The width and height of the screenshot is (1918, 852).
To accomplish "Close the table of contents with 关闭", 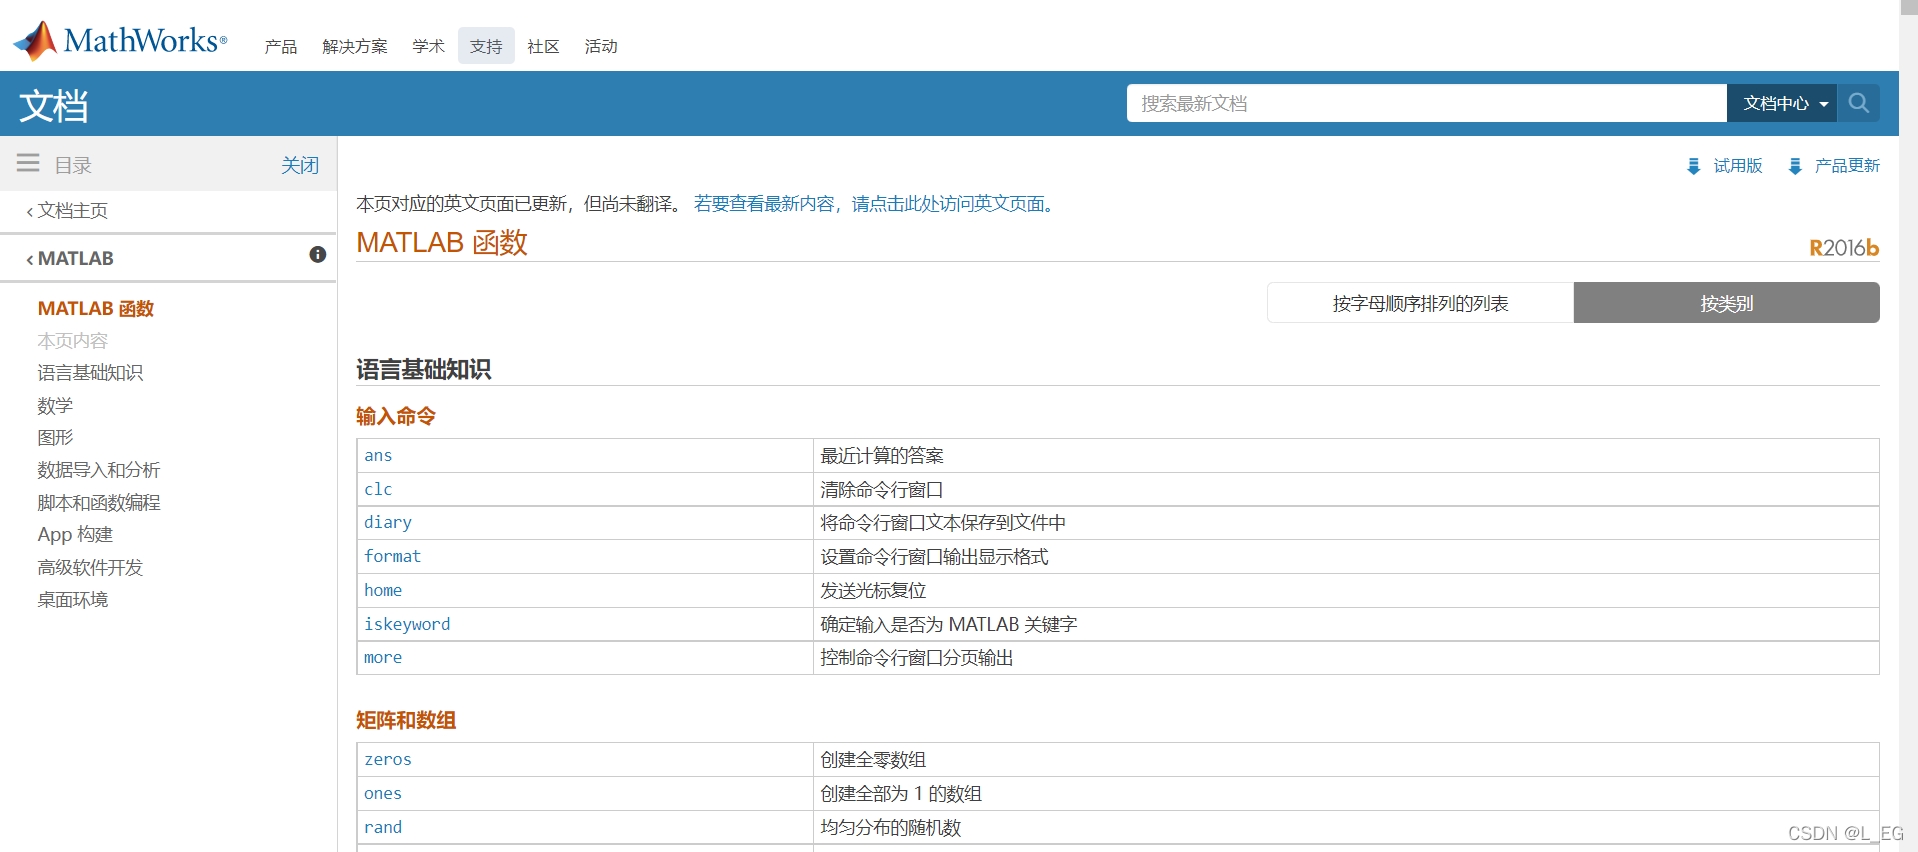I will 300,165.
